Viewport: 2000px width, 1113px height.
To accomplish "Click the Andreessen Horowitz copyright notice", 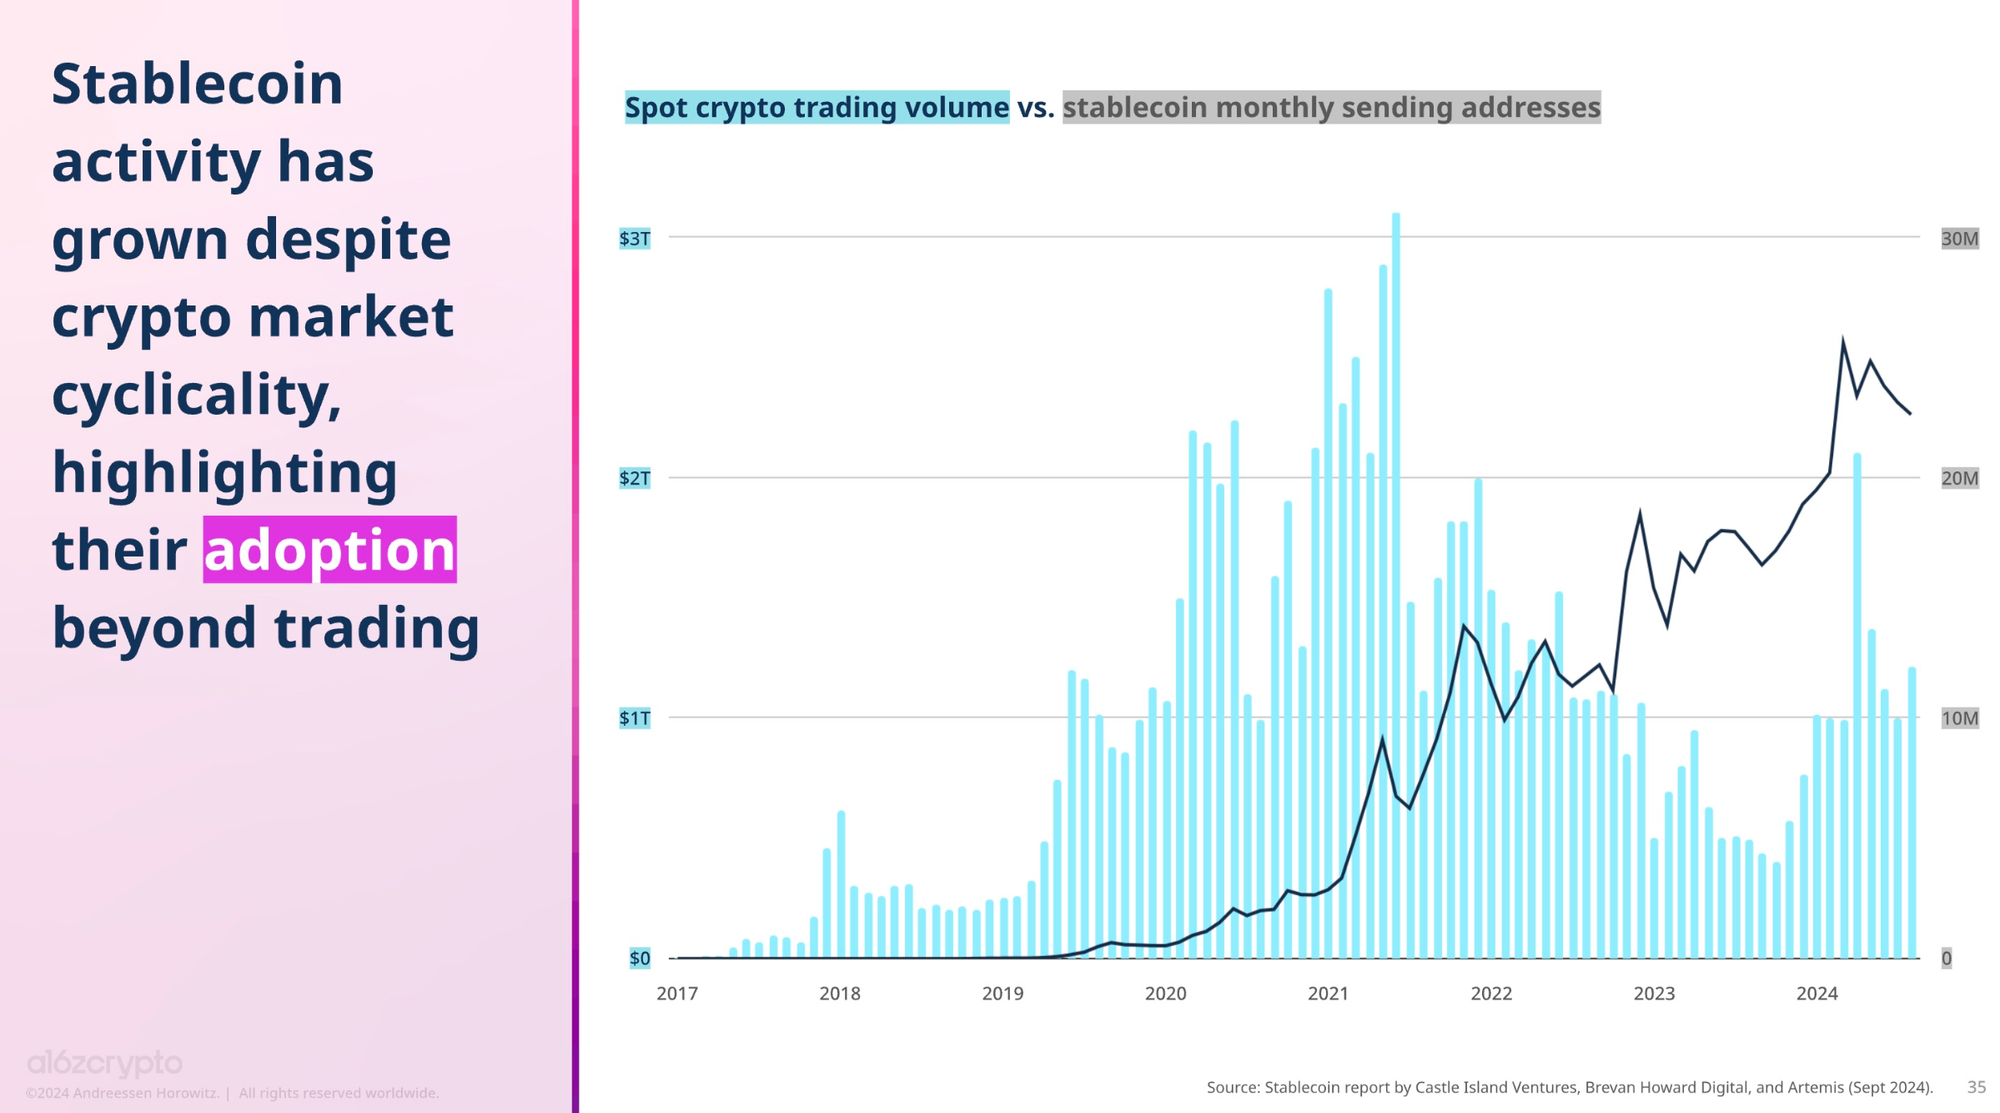I will [x=232, y=1093].
